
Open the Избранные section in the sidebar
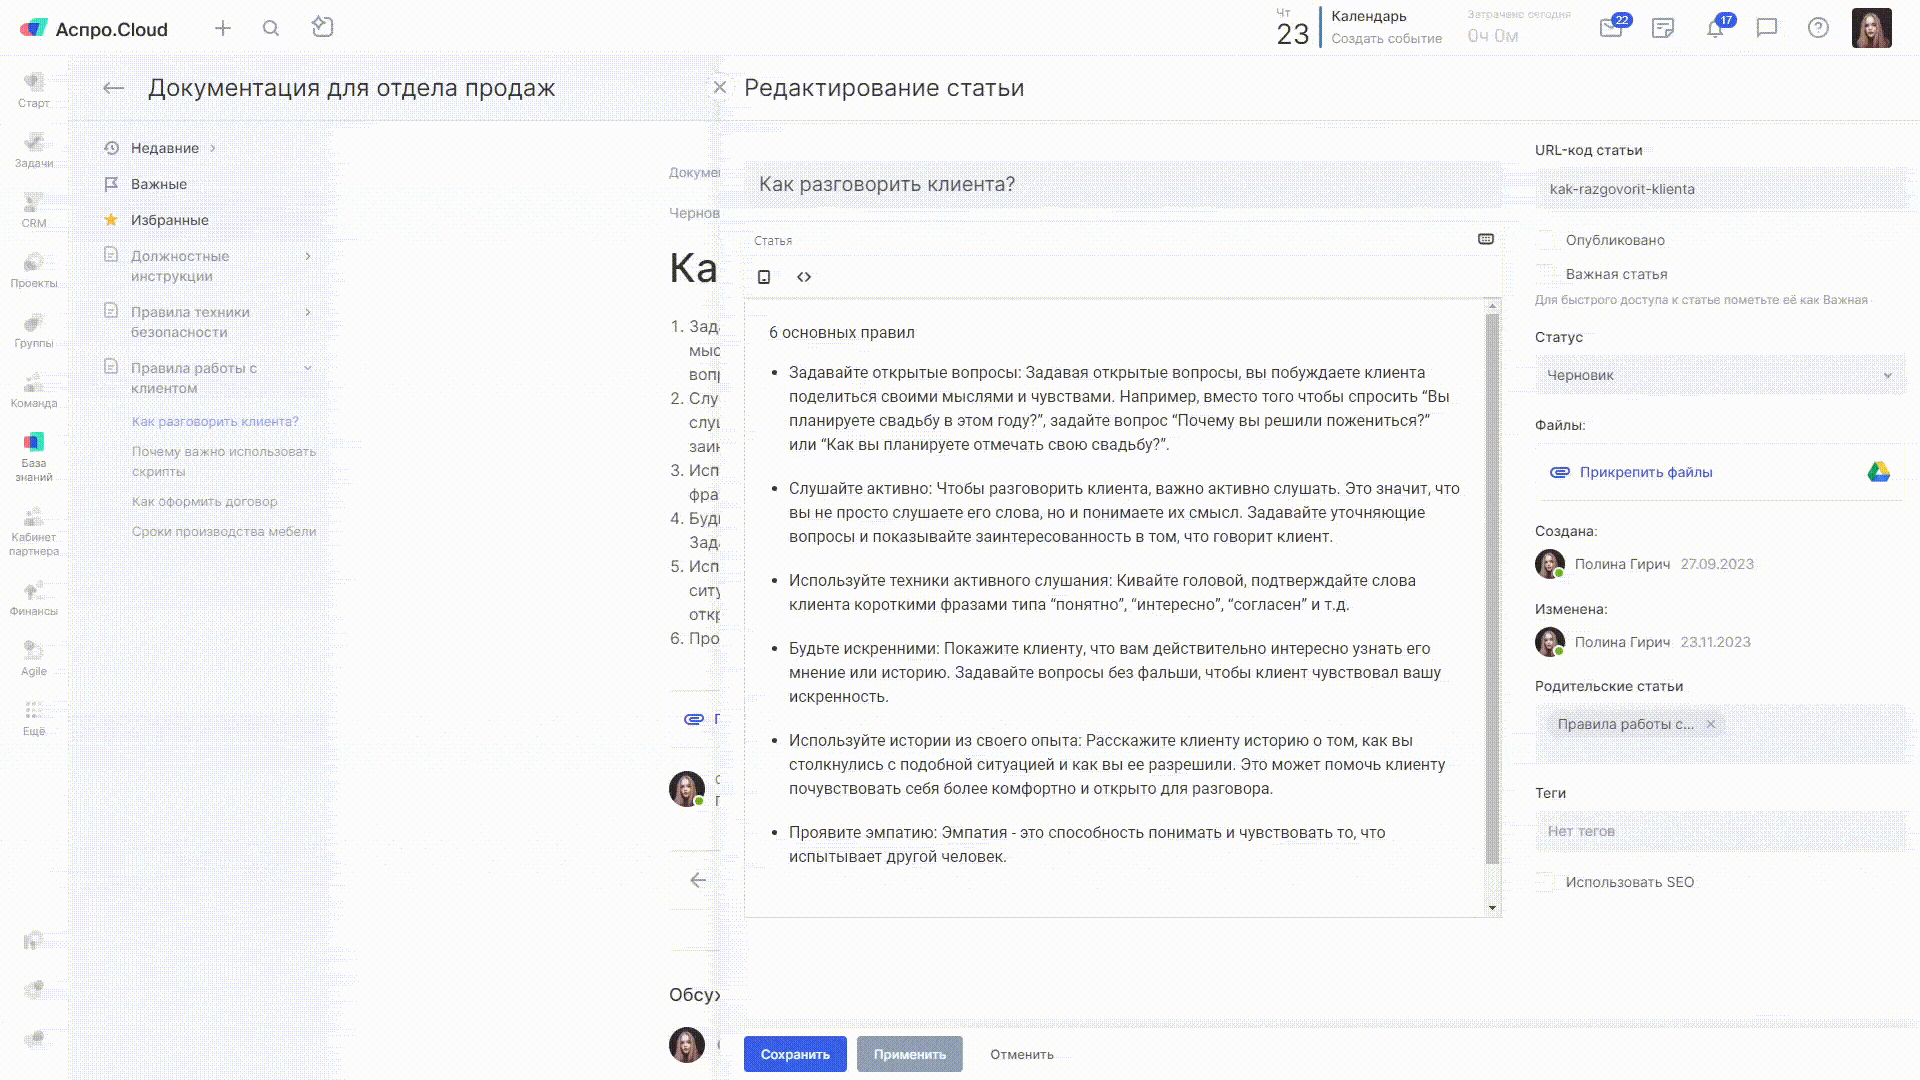pos(170,220)
